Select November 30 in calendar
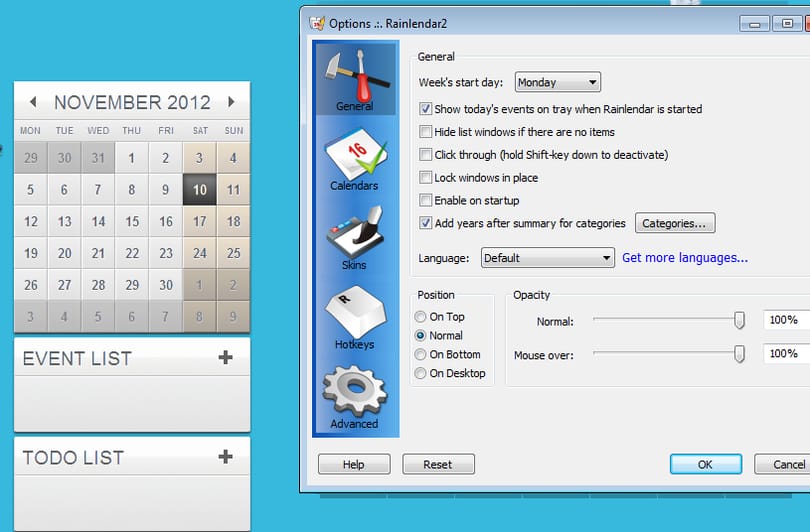 [166, 285]
